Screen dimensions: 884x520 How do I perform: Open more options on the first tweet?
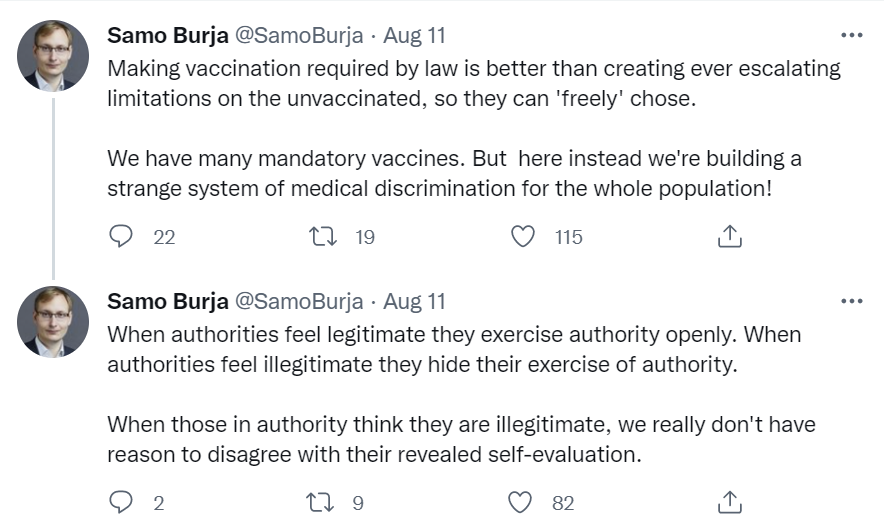(x=851, y=35)
